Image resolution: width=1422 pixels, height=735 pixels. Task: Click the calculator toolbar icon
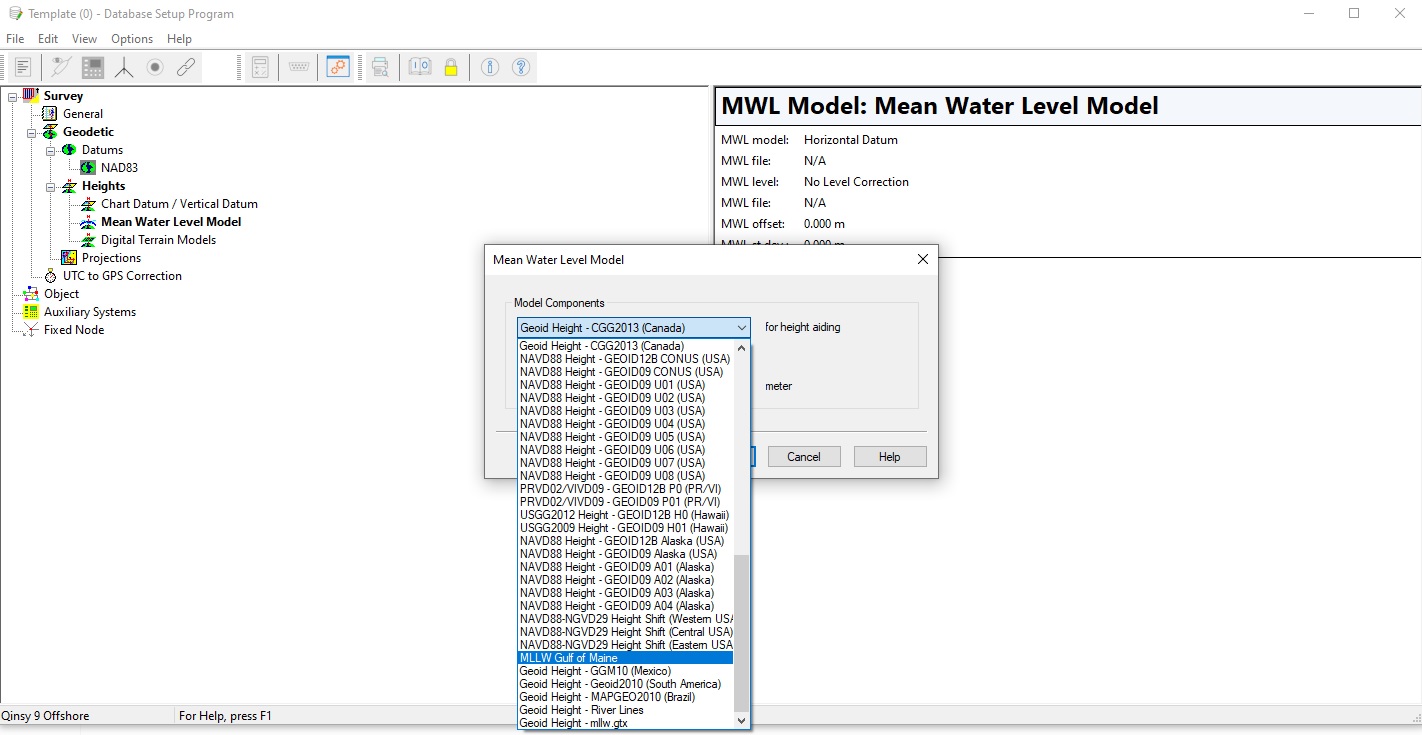coord(260,67)
